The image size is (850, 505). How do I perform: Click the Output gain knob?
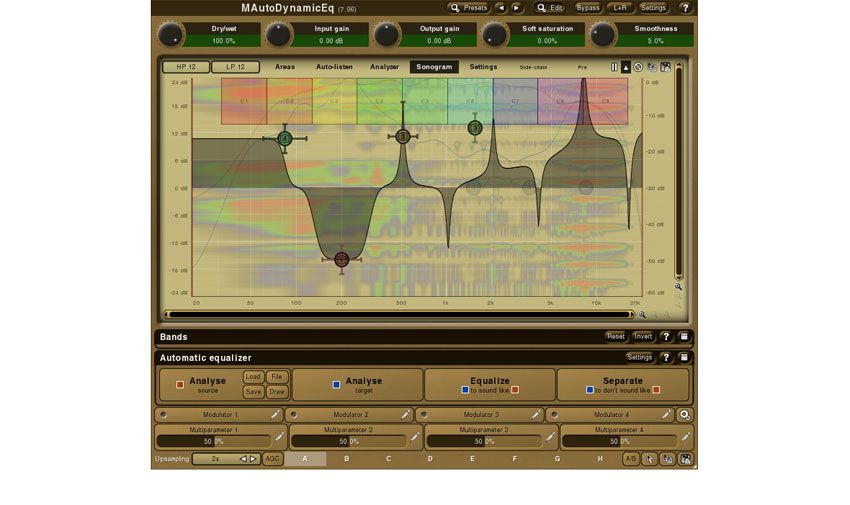[387, 35]
